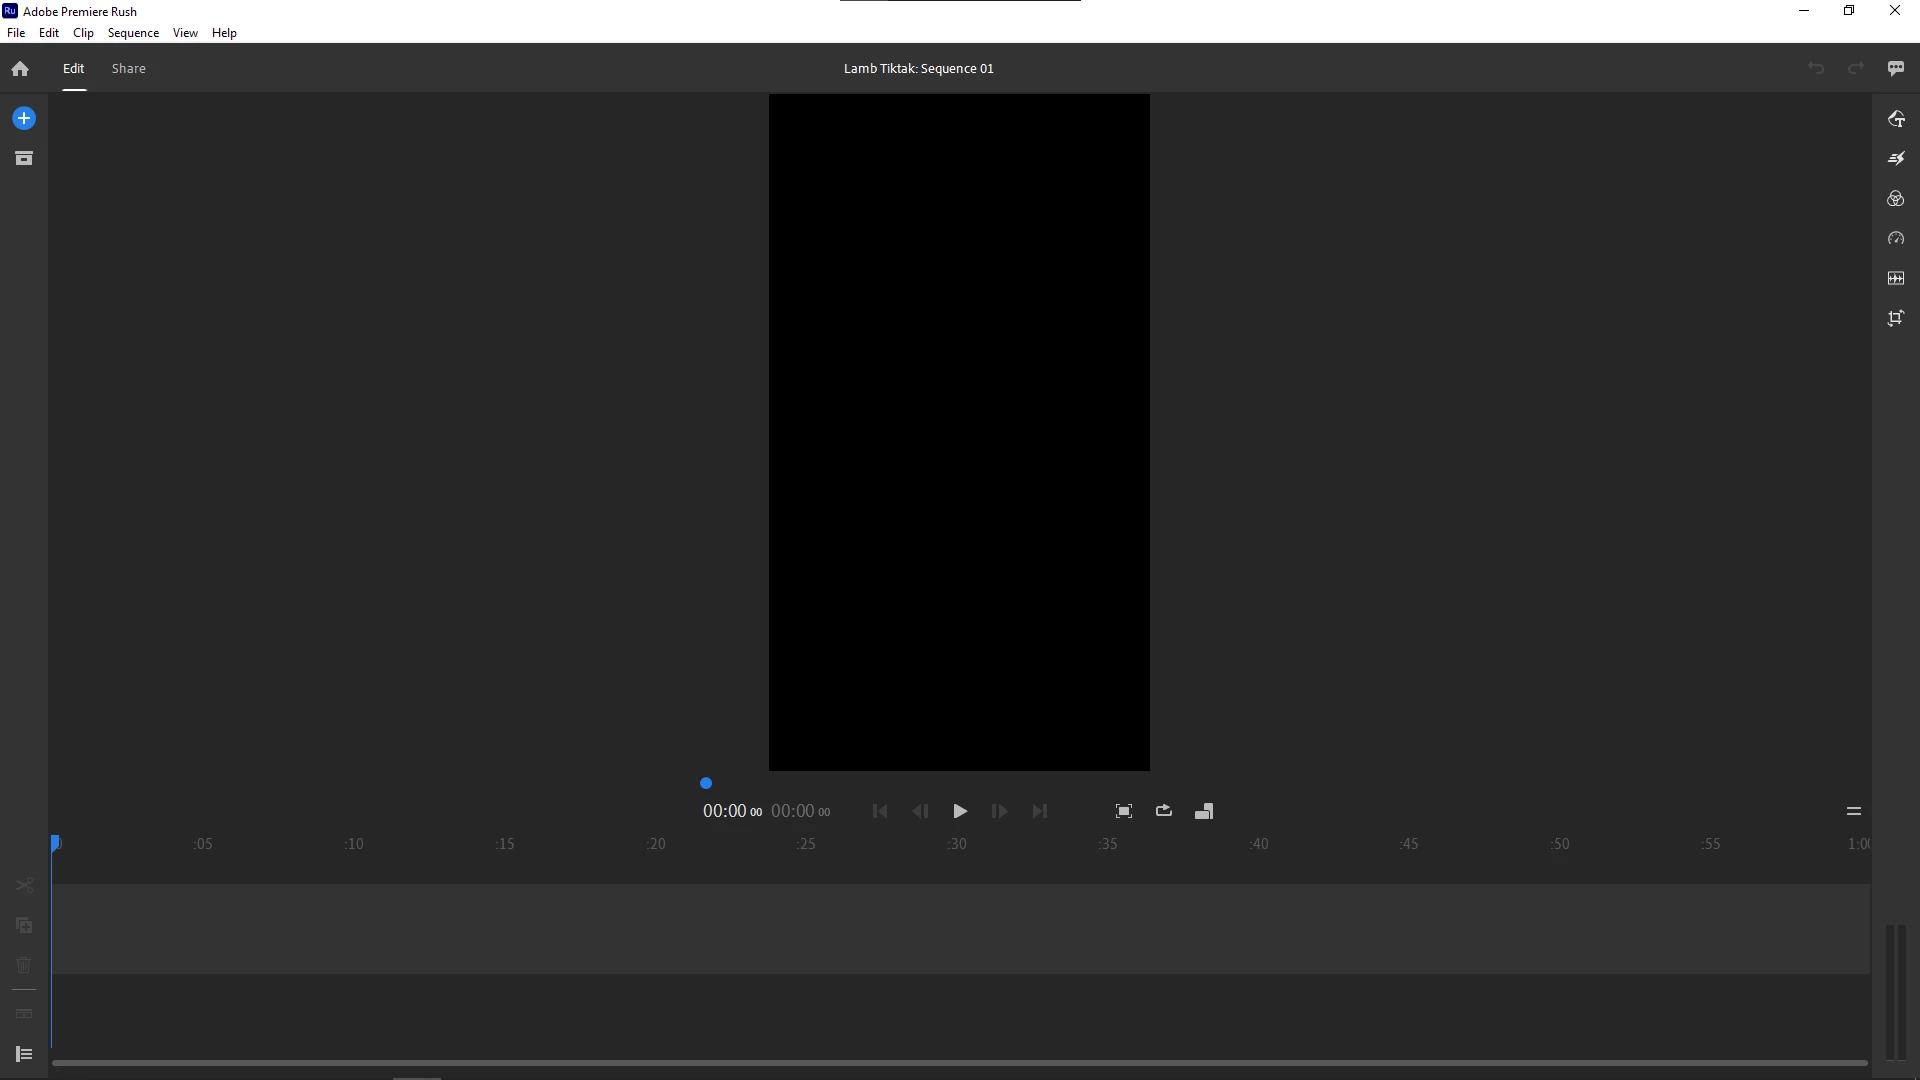Open the feedback chat bubble icon

[1896, 68]
